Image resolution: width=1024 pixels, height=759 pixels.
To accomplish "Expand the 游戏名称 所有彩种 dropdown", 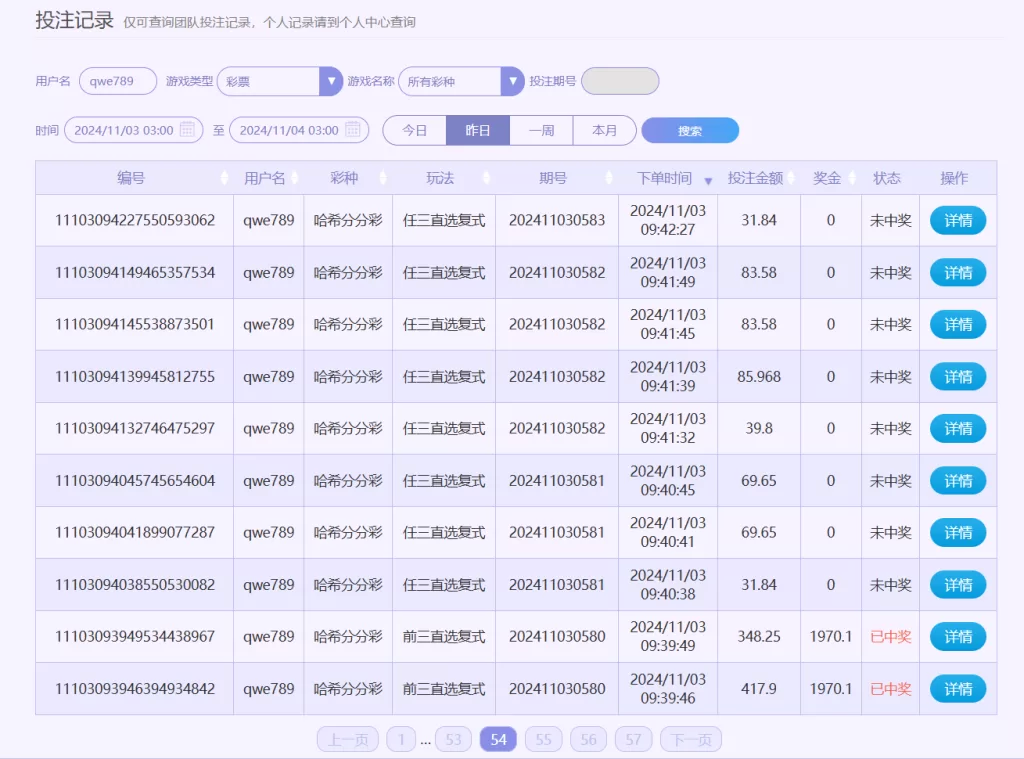I will click(513, 82).
